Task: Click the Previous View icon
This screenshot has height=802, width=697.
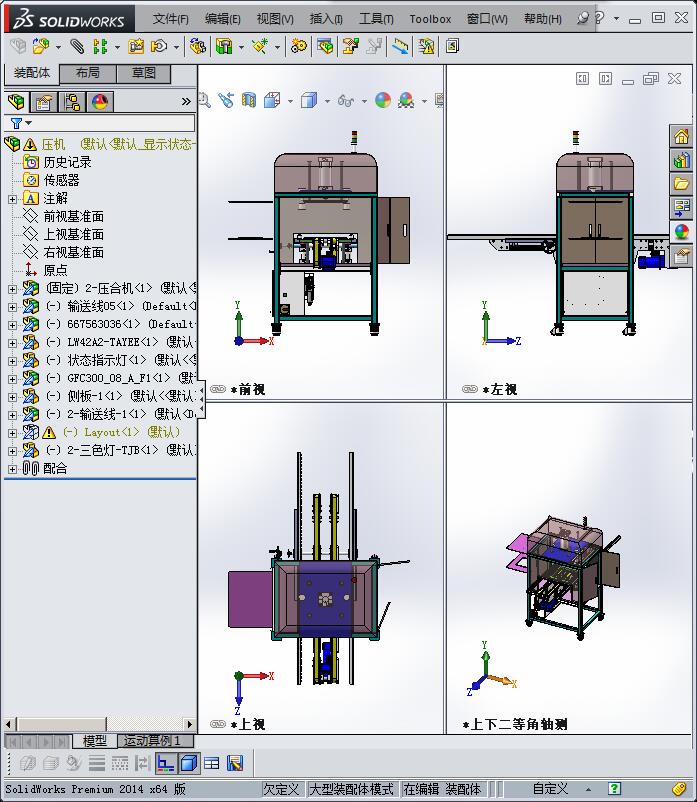Action: point(226,100)
